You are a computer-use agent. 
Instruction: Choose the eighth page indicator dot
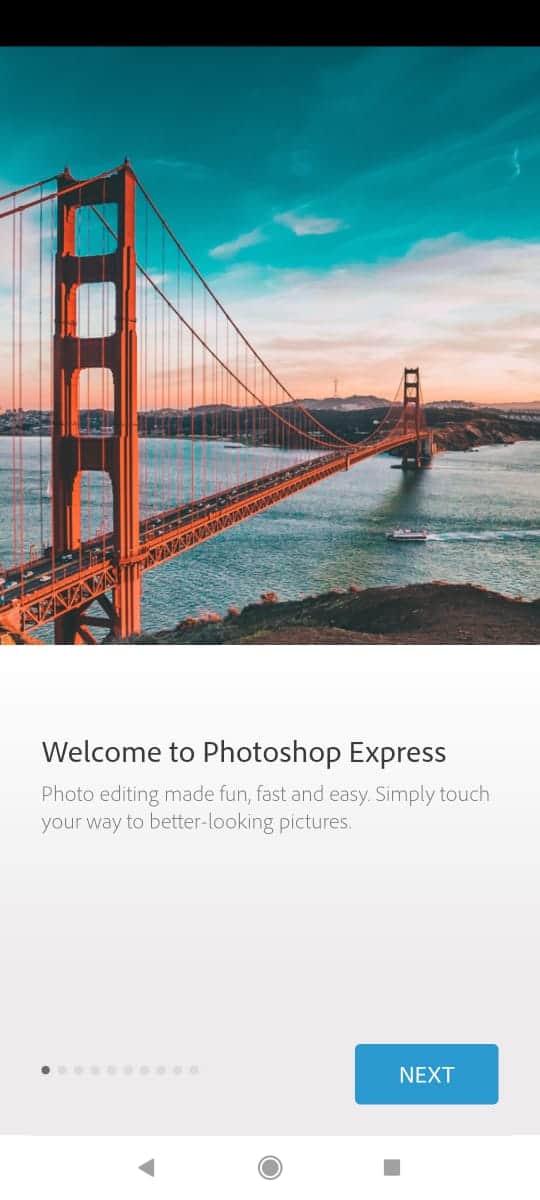161,1070
